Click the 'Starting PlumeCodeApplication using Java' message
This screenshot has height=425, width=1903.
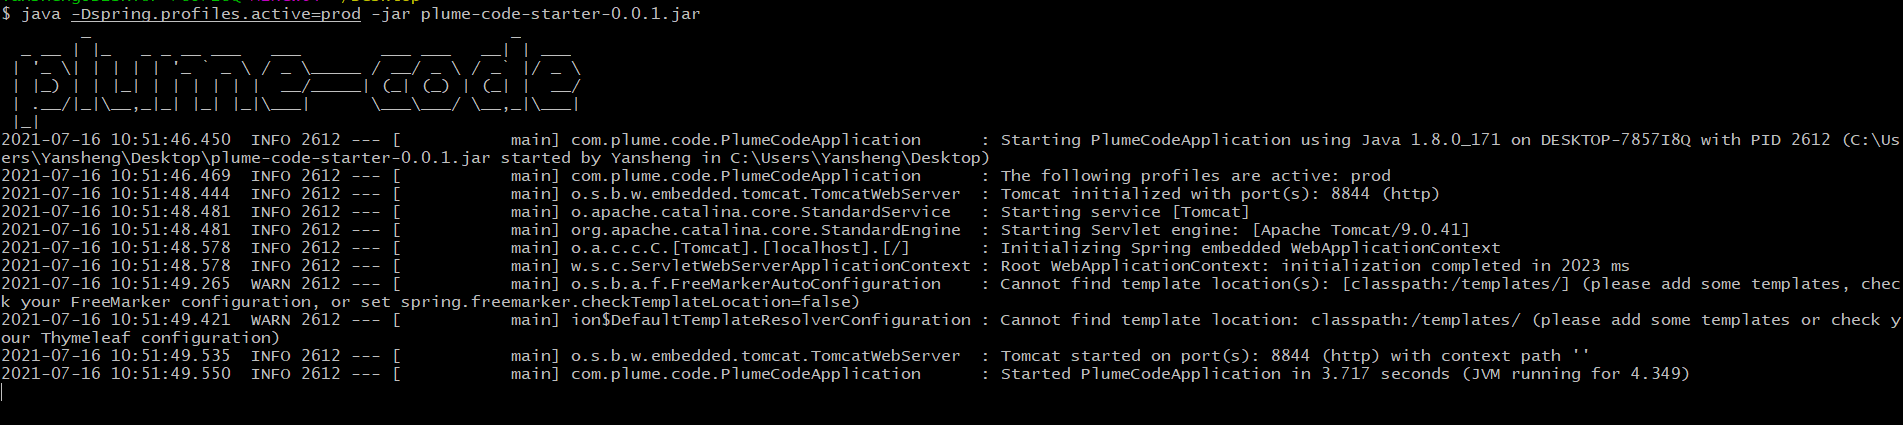pyautogui.click(x=1146, y=140)
